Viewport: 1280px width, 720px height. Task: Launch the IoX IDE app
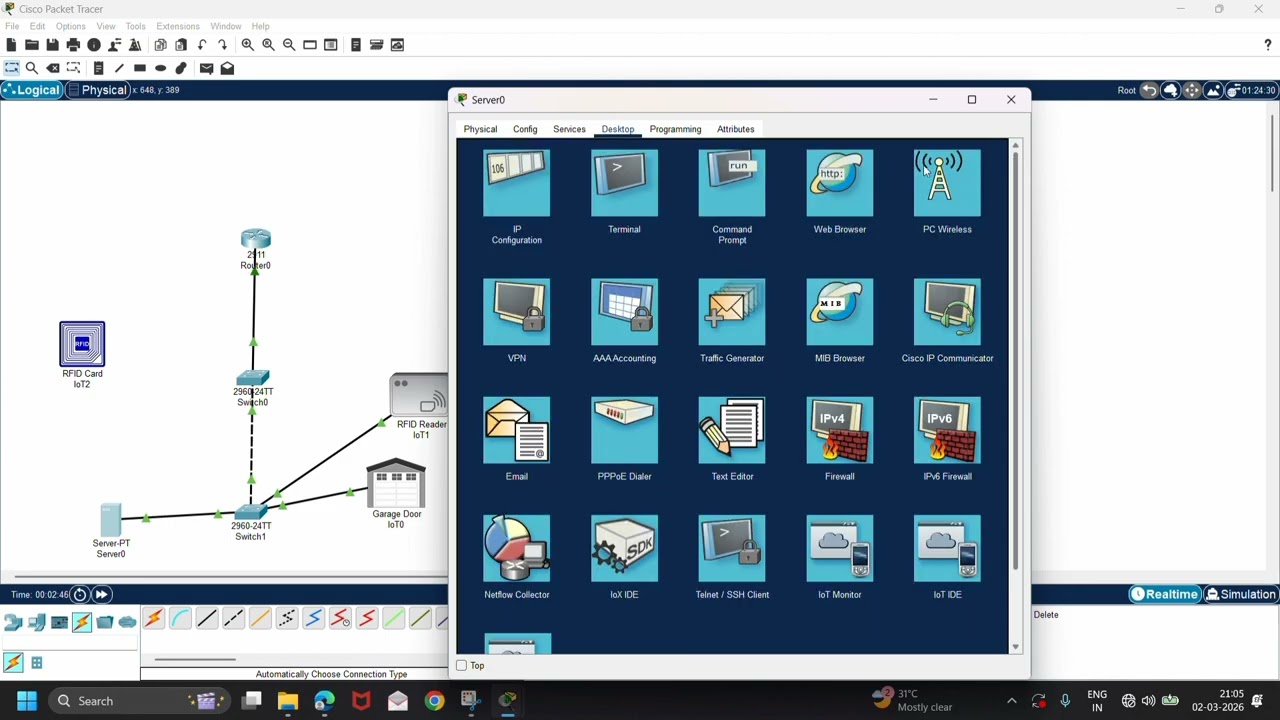(624, 548)
